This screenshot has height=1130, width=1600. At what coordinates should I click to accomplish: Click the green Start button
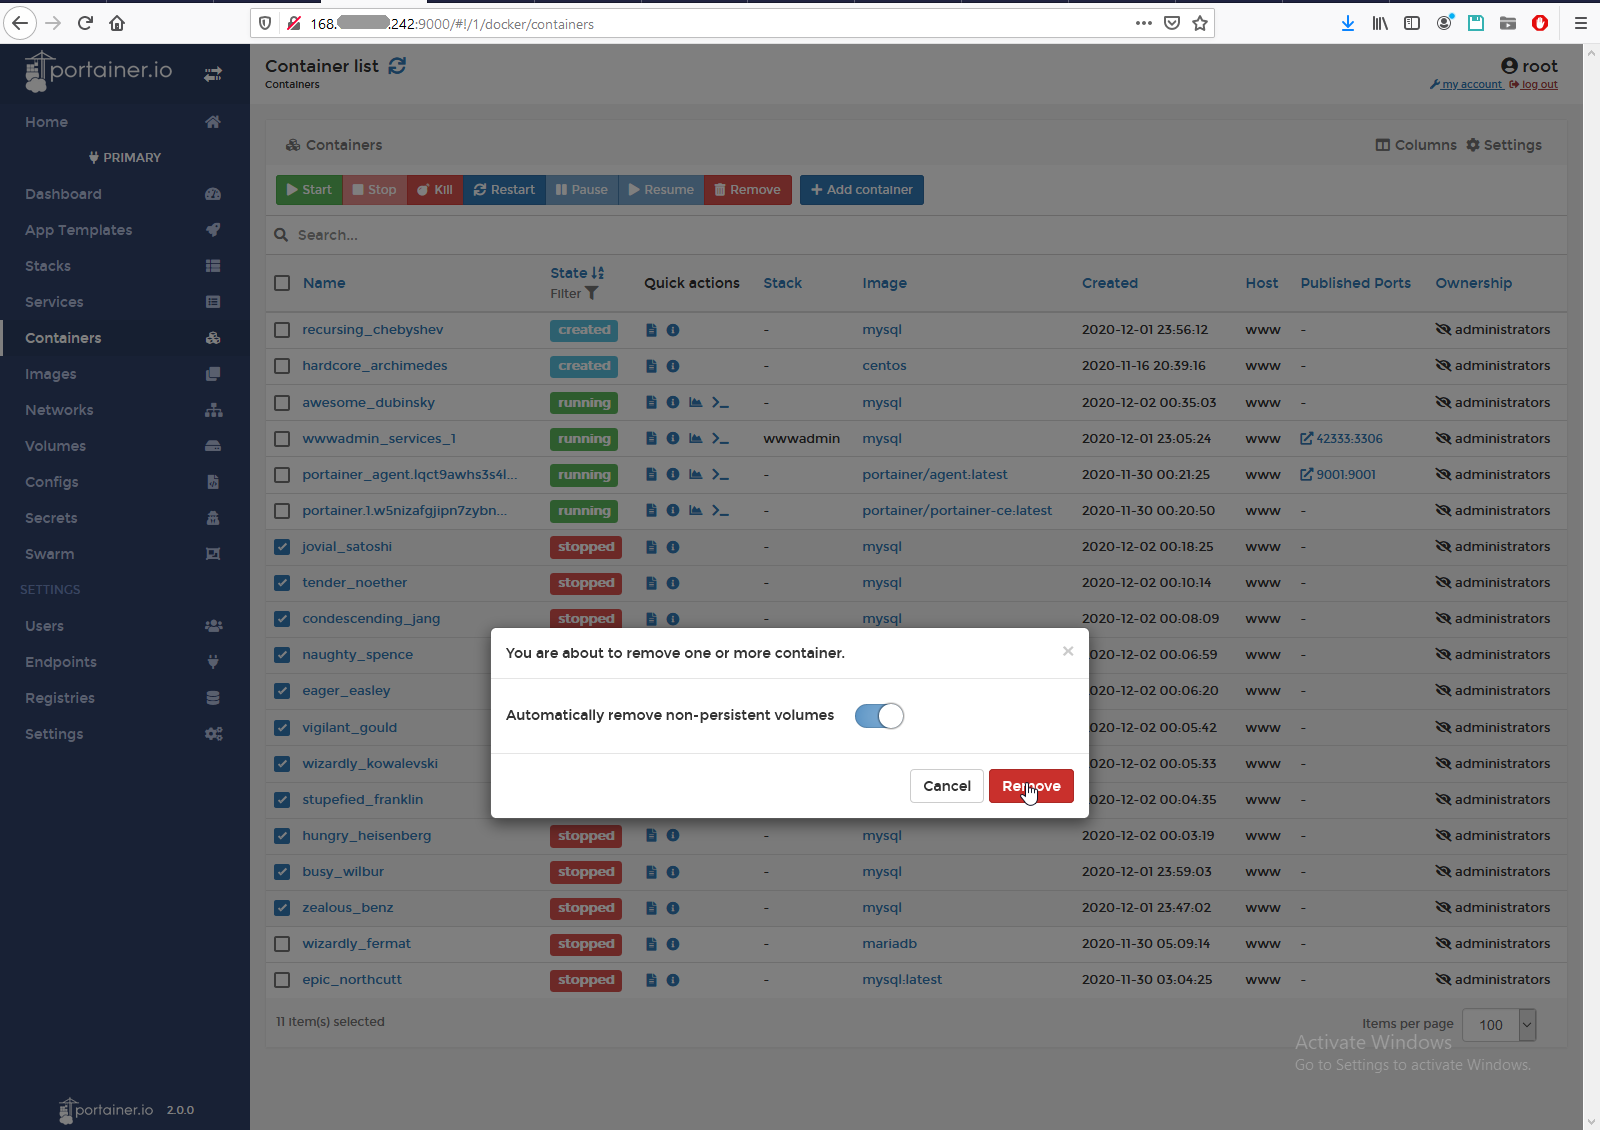[x=309, y=190]
